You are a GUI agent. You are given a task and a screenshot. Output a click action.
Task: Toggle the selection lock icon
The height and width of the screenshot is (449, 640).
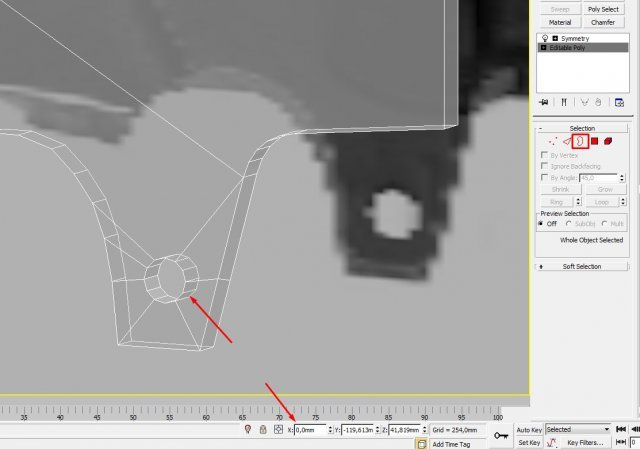263,430
